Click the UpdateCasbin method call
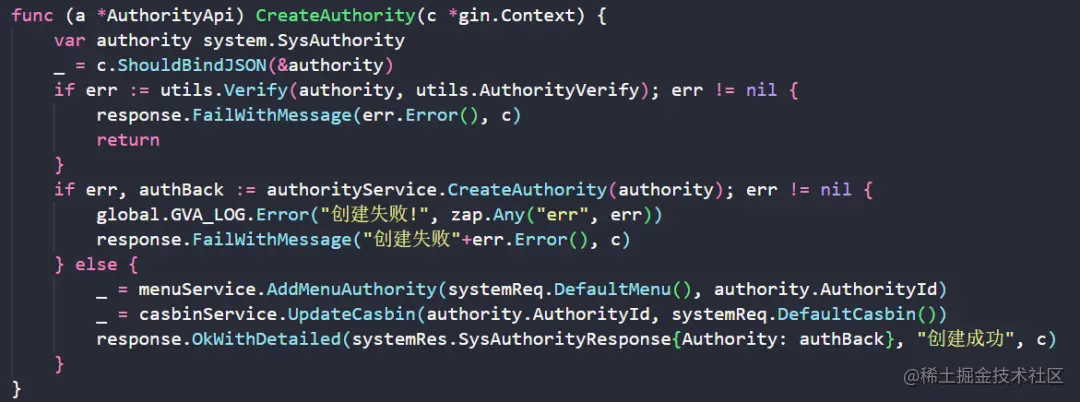1080x402 pixels. click(352, 315)
